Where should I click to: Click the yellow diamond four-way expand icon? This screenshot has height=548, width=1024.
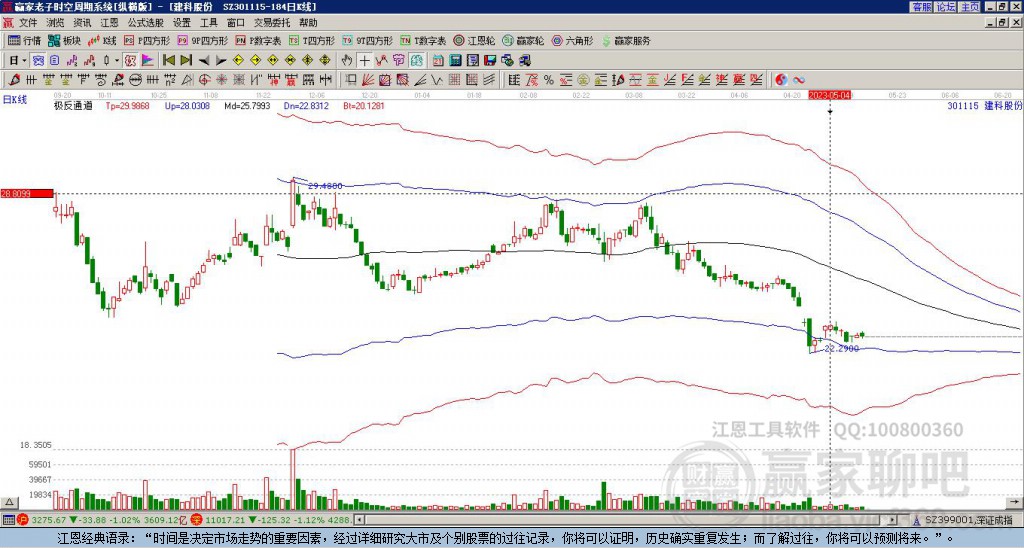coord(325,61)
